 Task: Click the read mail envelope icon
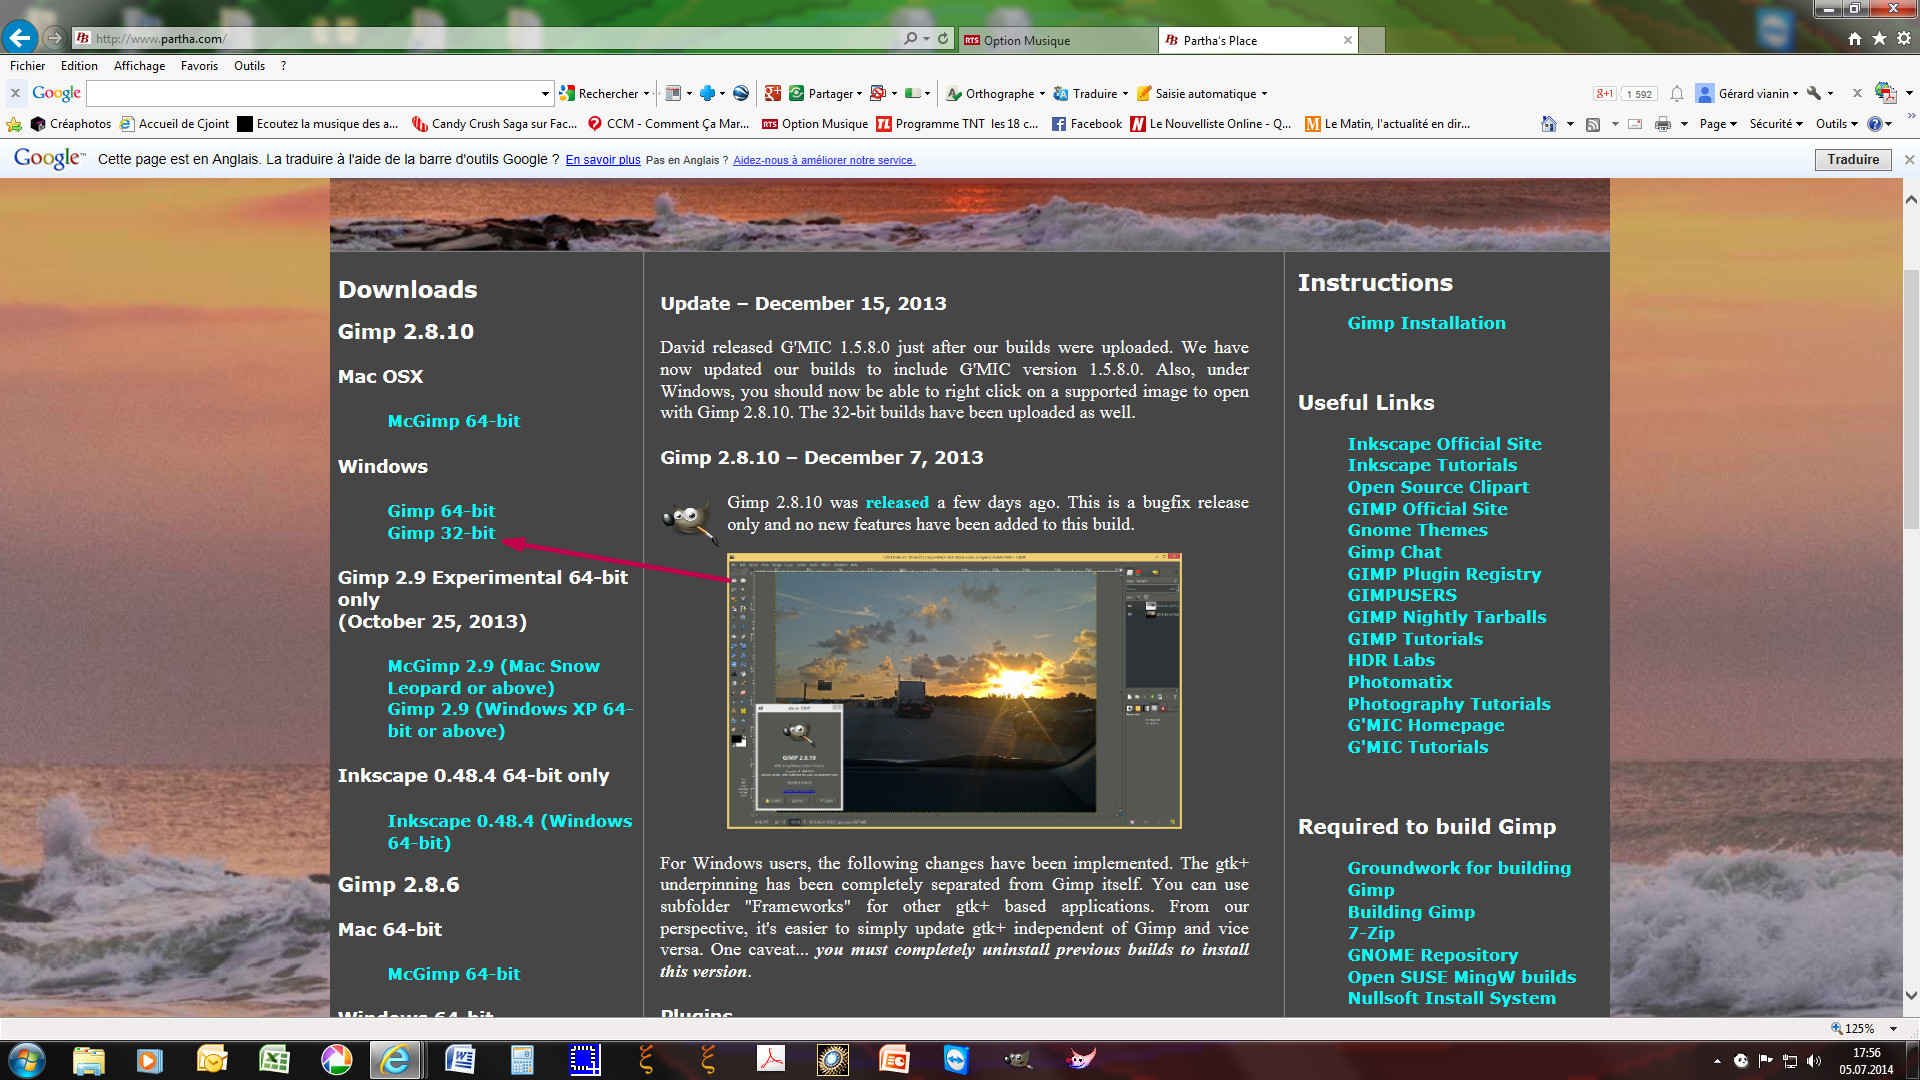[1635, 124]
